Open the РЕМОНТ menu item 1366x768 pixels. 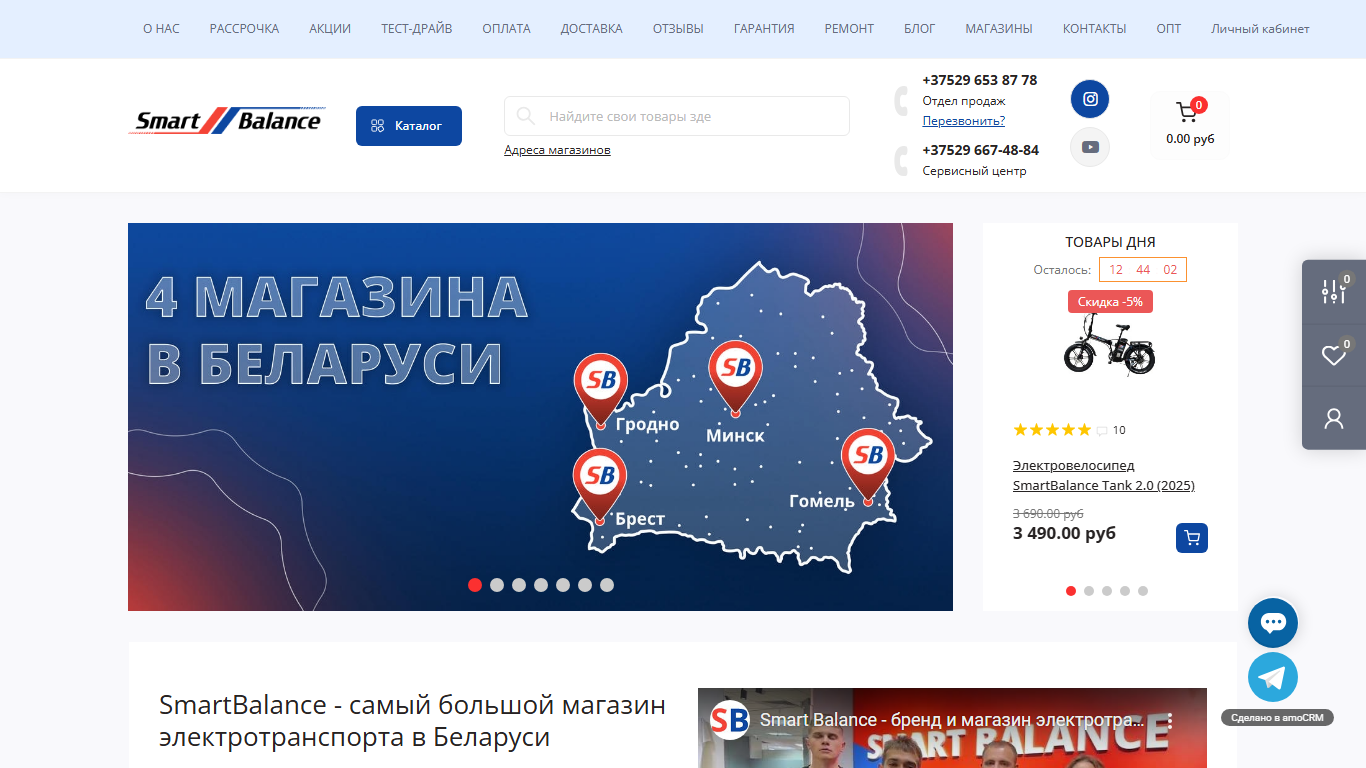coord(849,29)
